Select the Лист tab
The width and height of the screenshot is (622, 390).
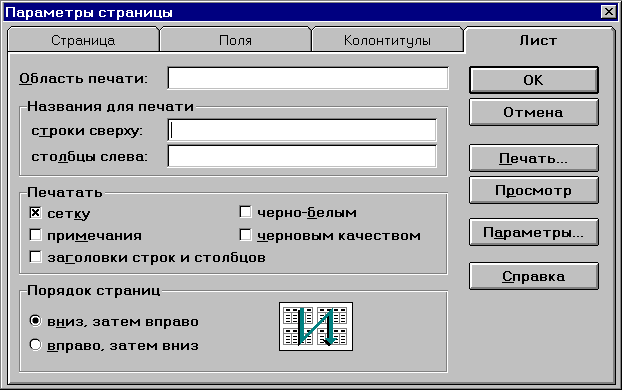coord(538,40)
